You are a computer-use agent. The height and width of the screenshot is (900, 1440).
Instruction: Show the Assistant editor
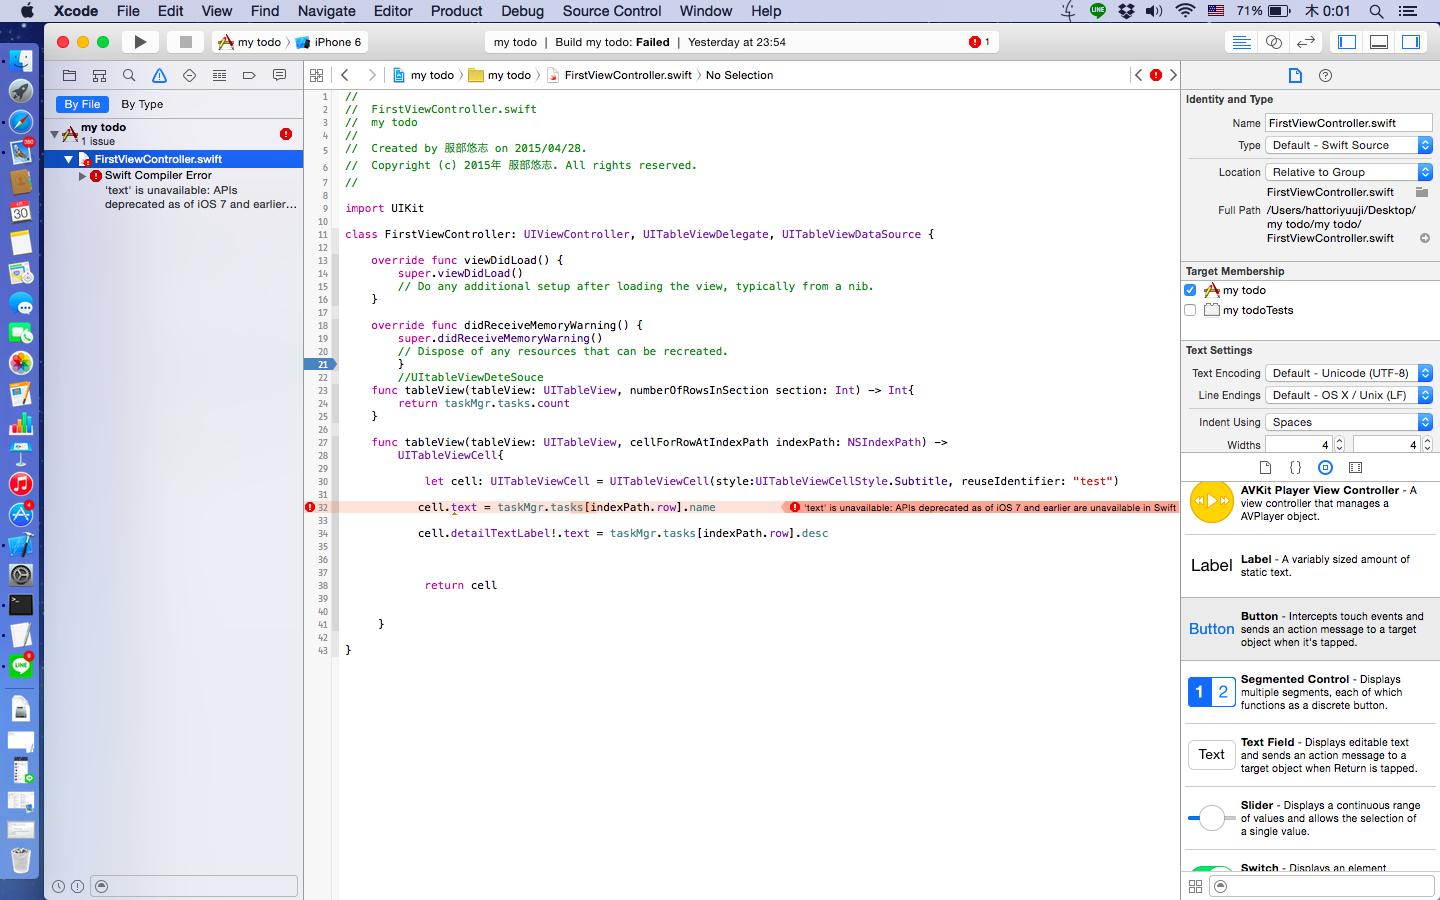(1273, 42)
